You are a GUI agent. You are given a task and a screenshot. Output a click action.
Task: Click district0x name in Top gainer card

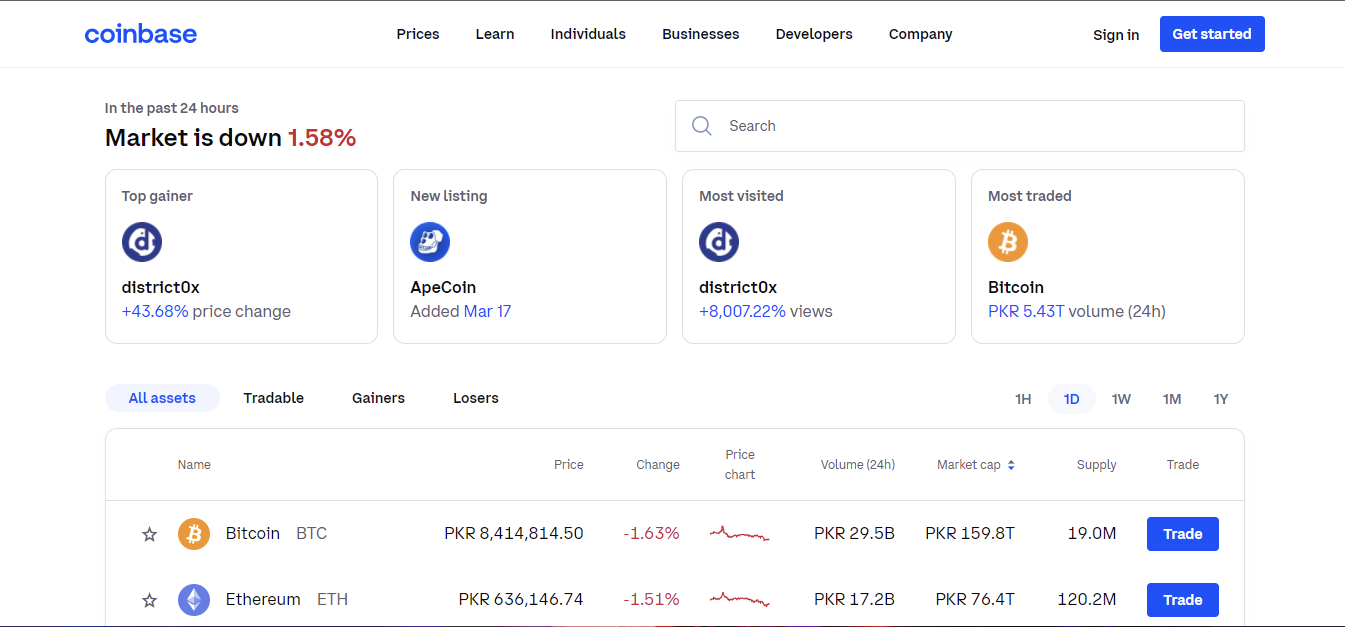[x=161, y=288]
